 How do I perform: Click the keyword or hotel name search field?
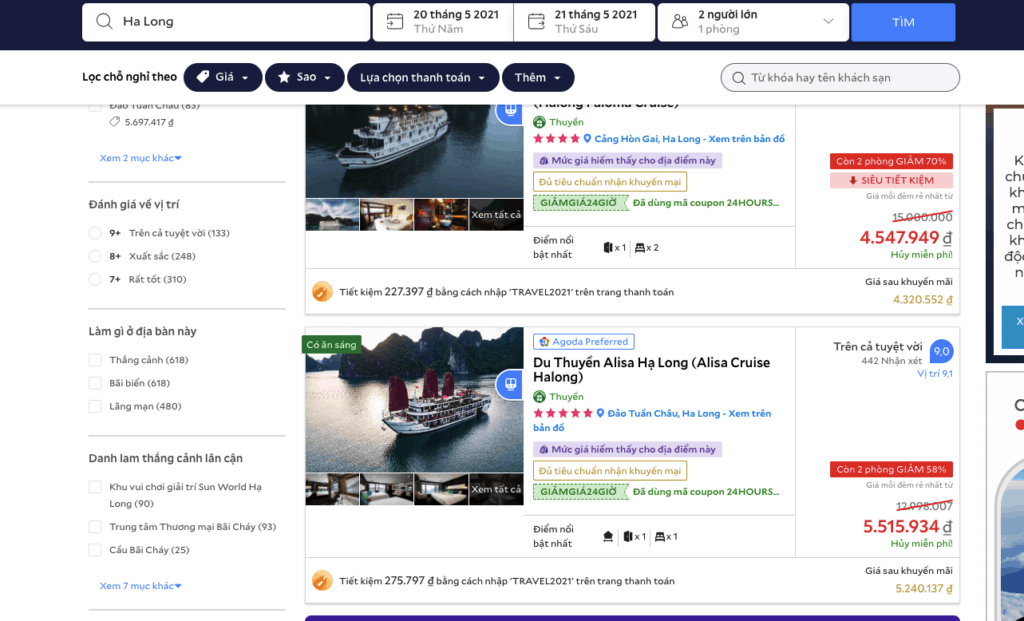coord(840,78)
